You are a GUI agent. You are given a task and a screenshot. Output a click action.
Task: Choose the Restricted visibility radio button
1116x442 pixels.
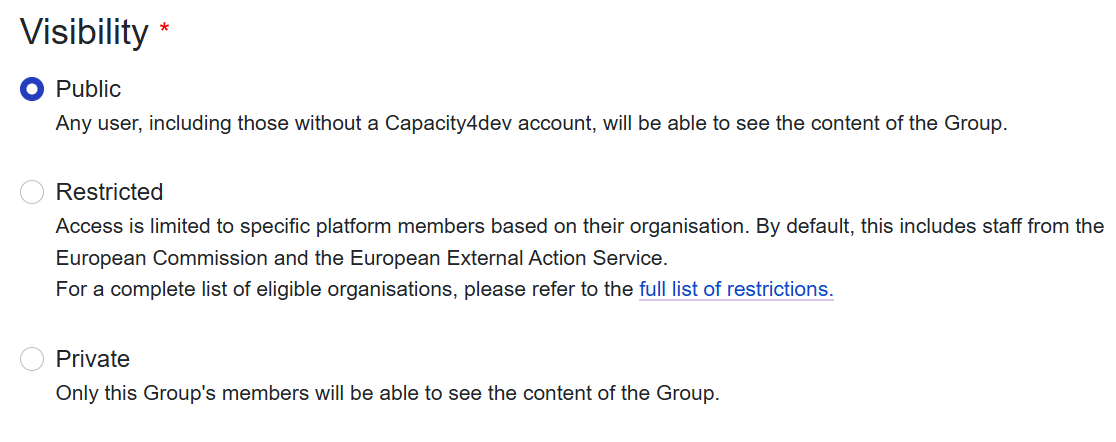coord(33,192)
